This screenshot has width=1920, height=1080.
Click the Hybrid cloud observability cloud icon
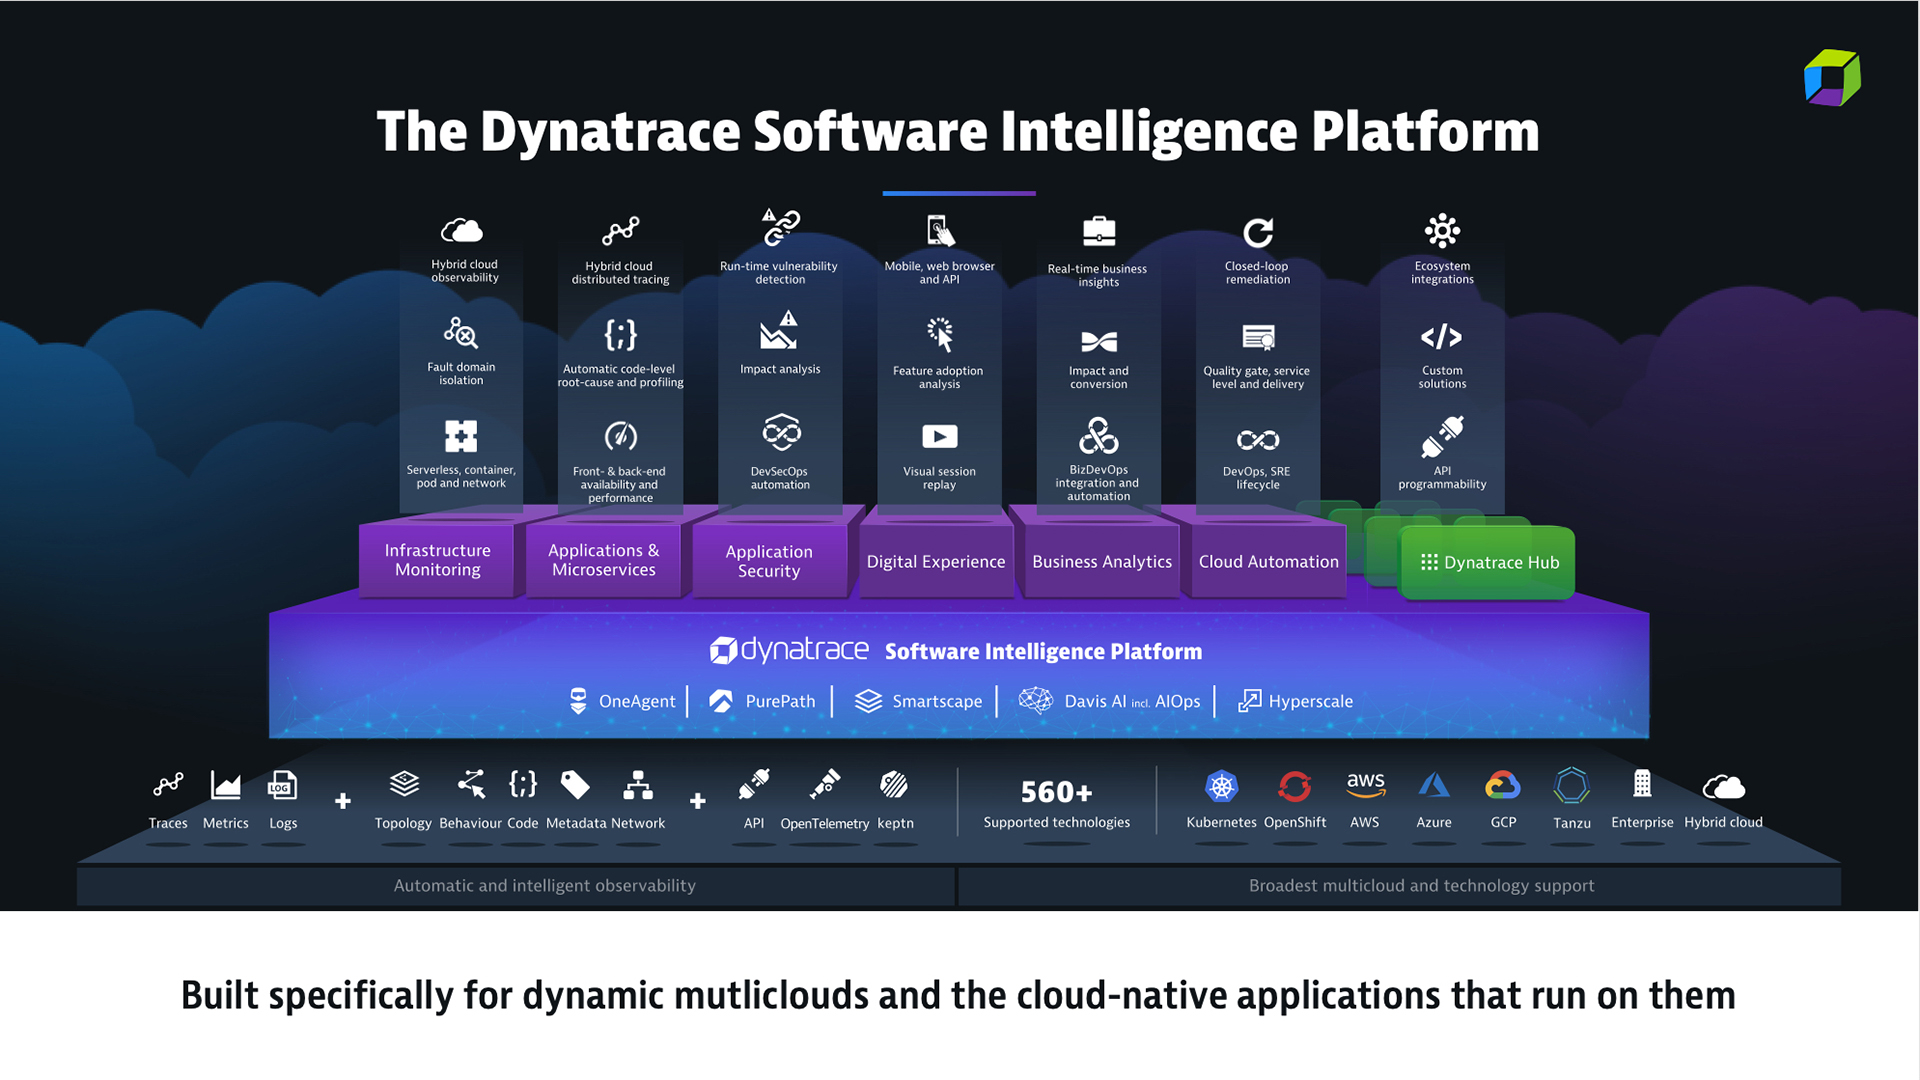click(x=462, y=231)
